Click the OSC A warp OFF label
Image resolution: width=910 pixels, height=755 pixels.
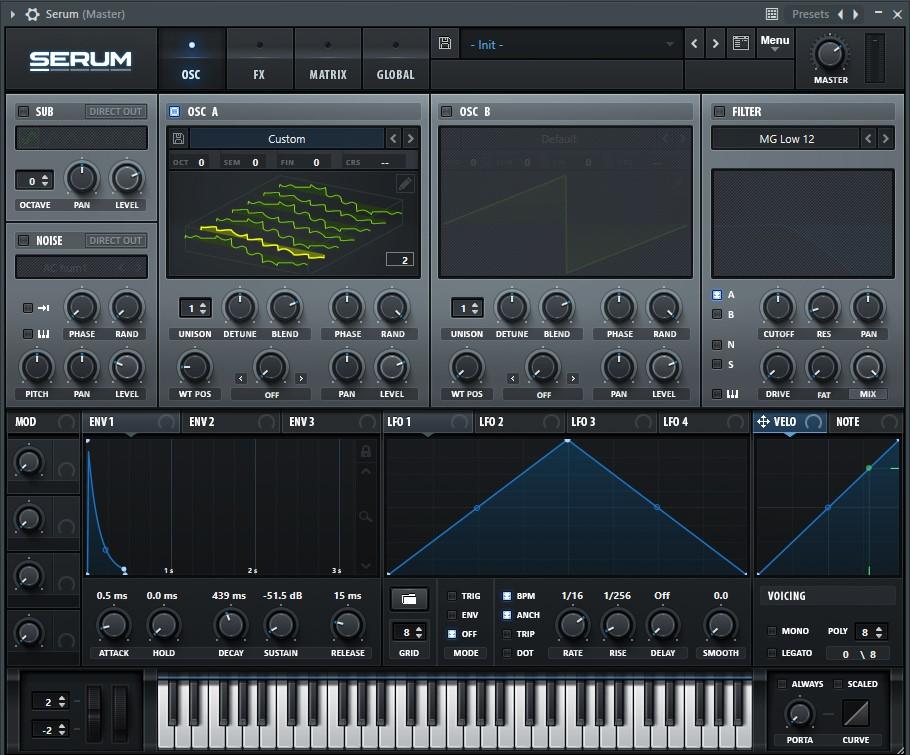tap(272, 395)
